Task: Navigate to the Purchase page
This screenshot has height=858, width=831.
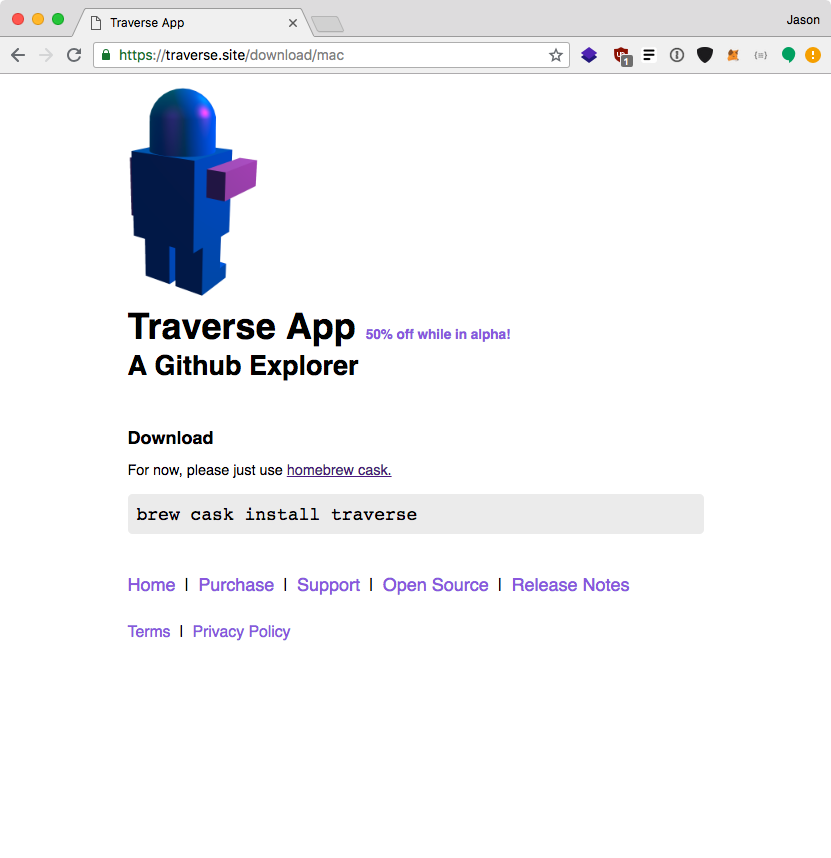Action: coord(236,585)
